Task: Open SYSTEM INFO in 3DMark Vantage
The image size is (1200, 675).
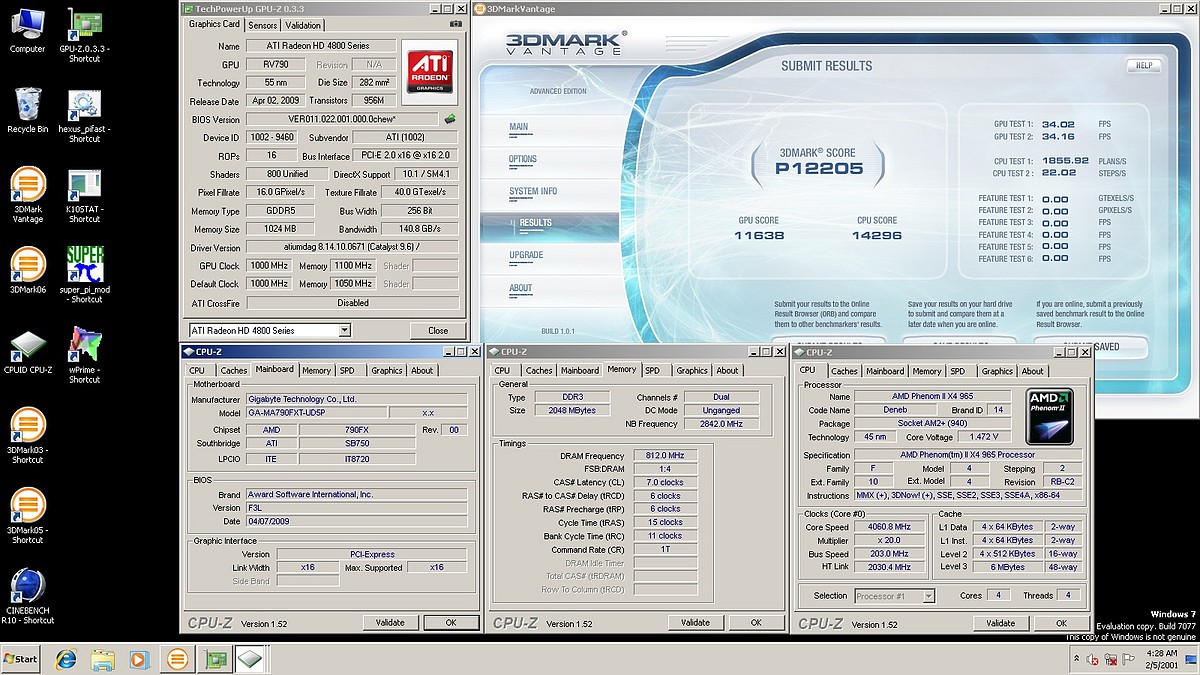Action: click(x=533, y=191)
